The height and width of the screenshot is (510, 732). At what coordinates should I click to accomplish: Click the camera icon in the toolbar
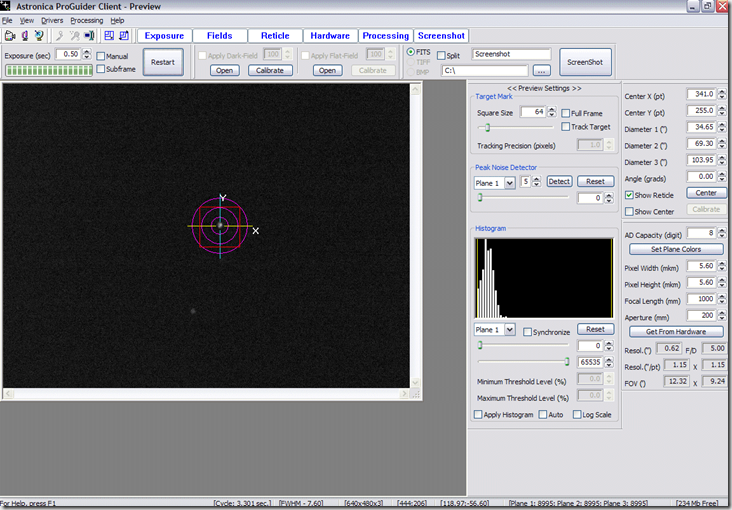point(9,36)
